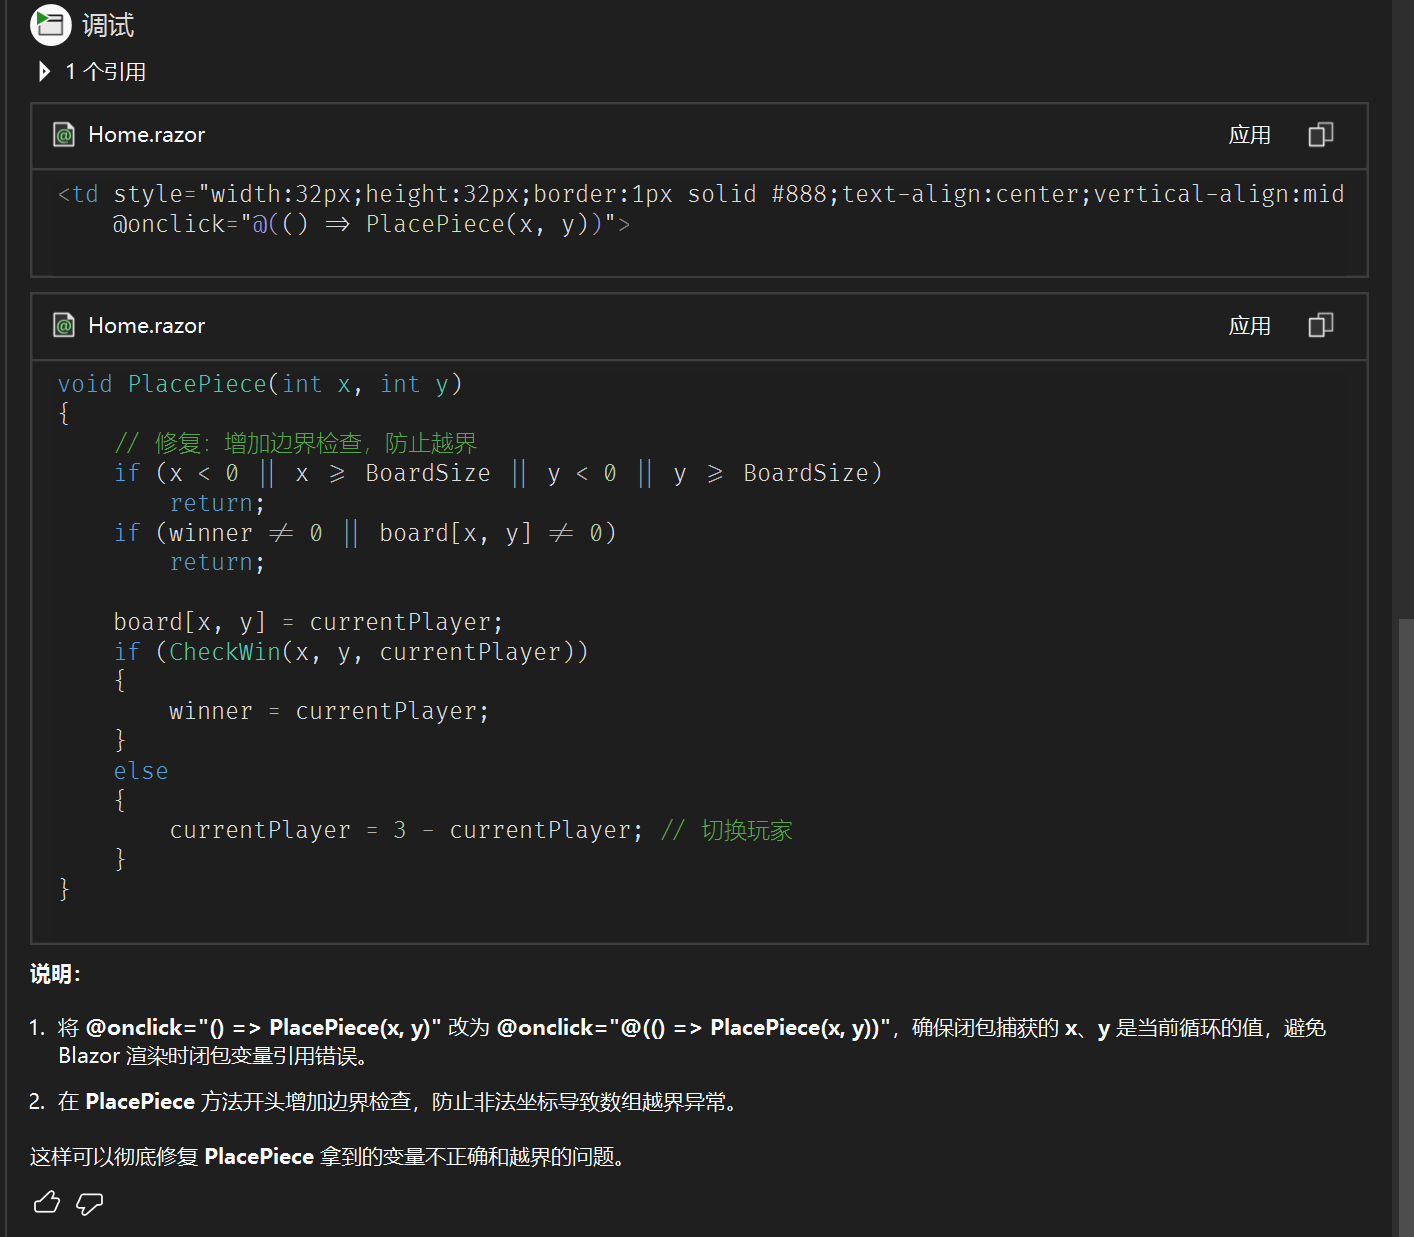Viewport: 1414px width, 1237px height.
Task: Open Home.razor from the first snippet title
Action: pyautogui.click(x=146, y=135)
